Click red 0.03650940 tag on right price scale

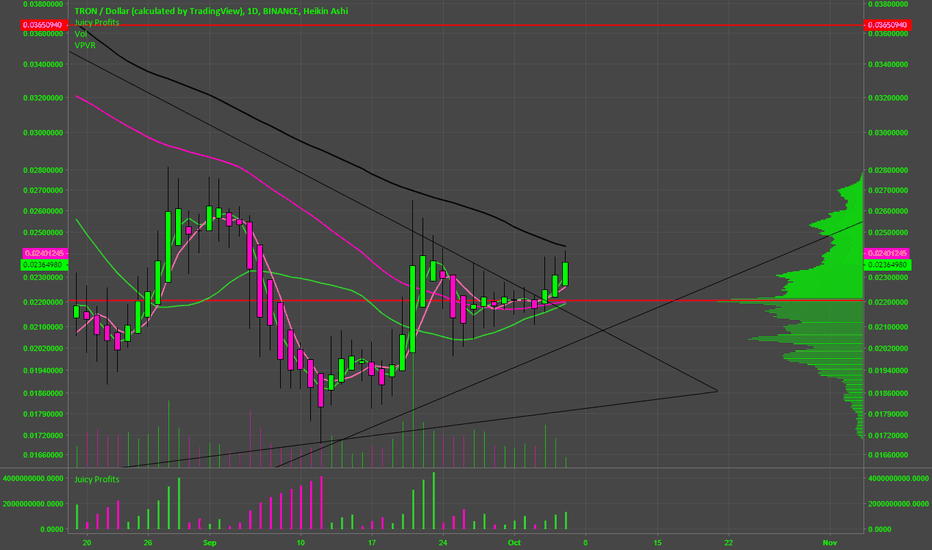887,25
